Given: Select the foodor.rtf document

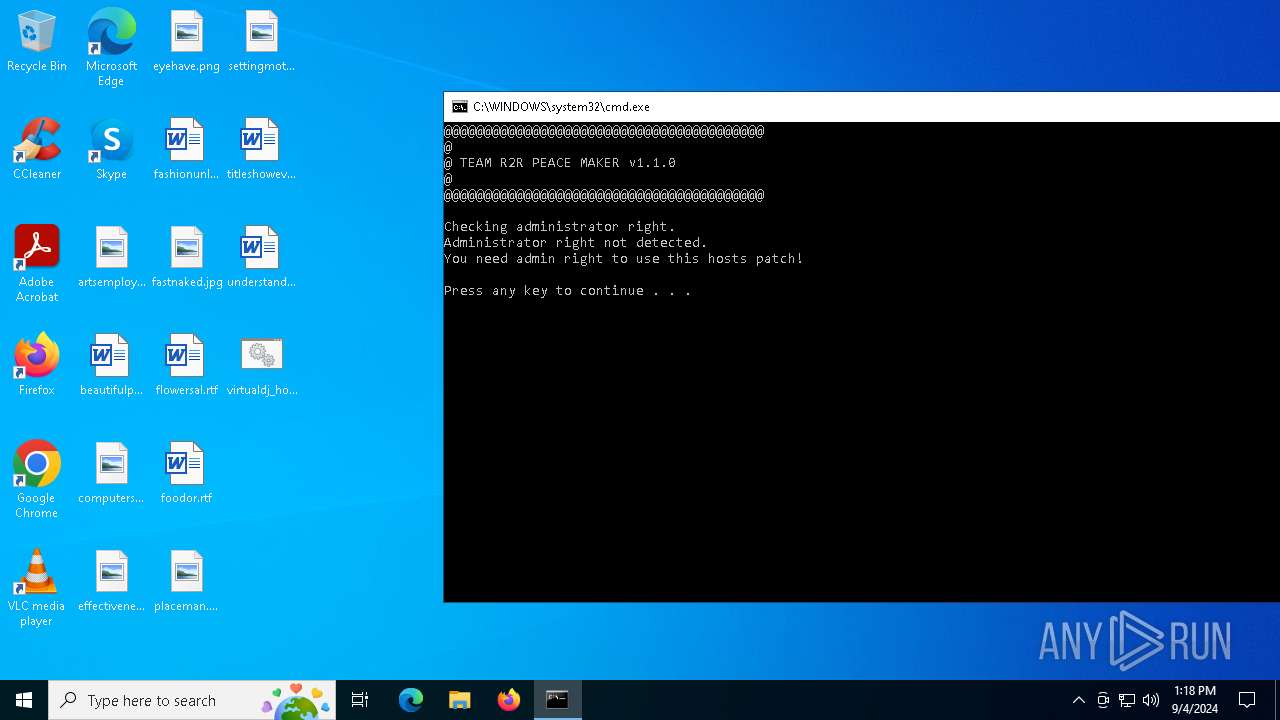Looking at the screenshot, I should click(x=186, y=473).
